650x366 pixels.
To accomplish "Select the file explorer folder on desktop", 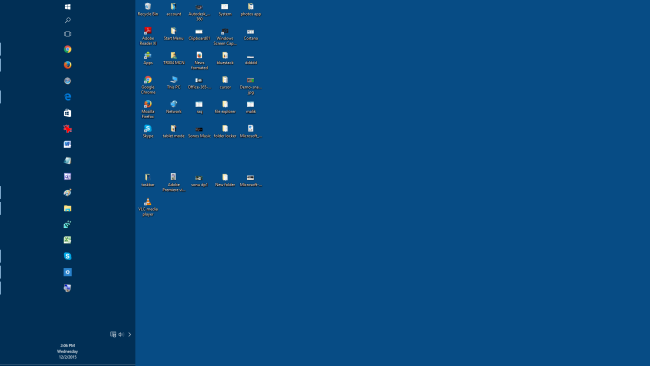I will tap(225, 107).
